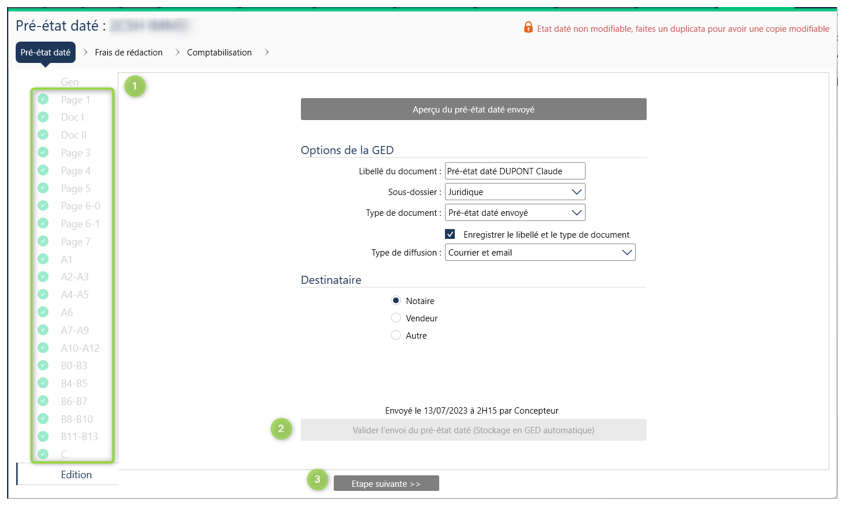This screenshot has height=510, width=857.
Task: Click the Libellé du document input field
Action: [x=515, y=171]
